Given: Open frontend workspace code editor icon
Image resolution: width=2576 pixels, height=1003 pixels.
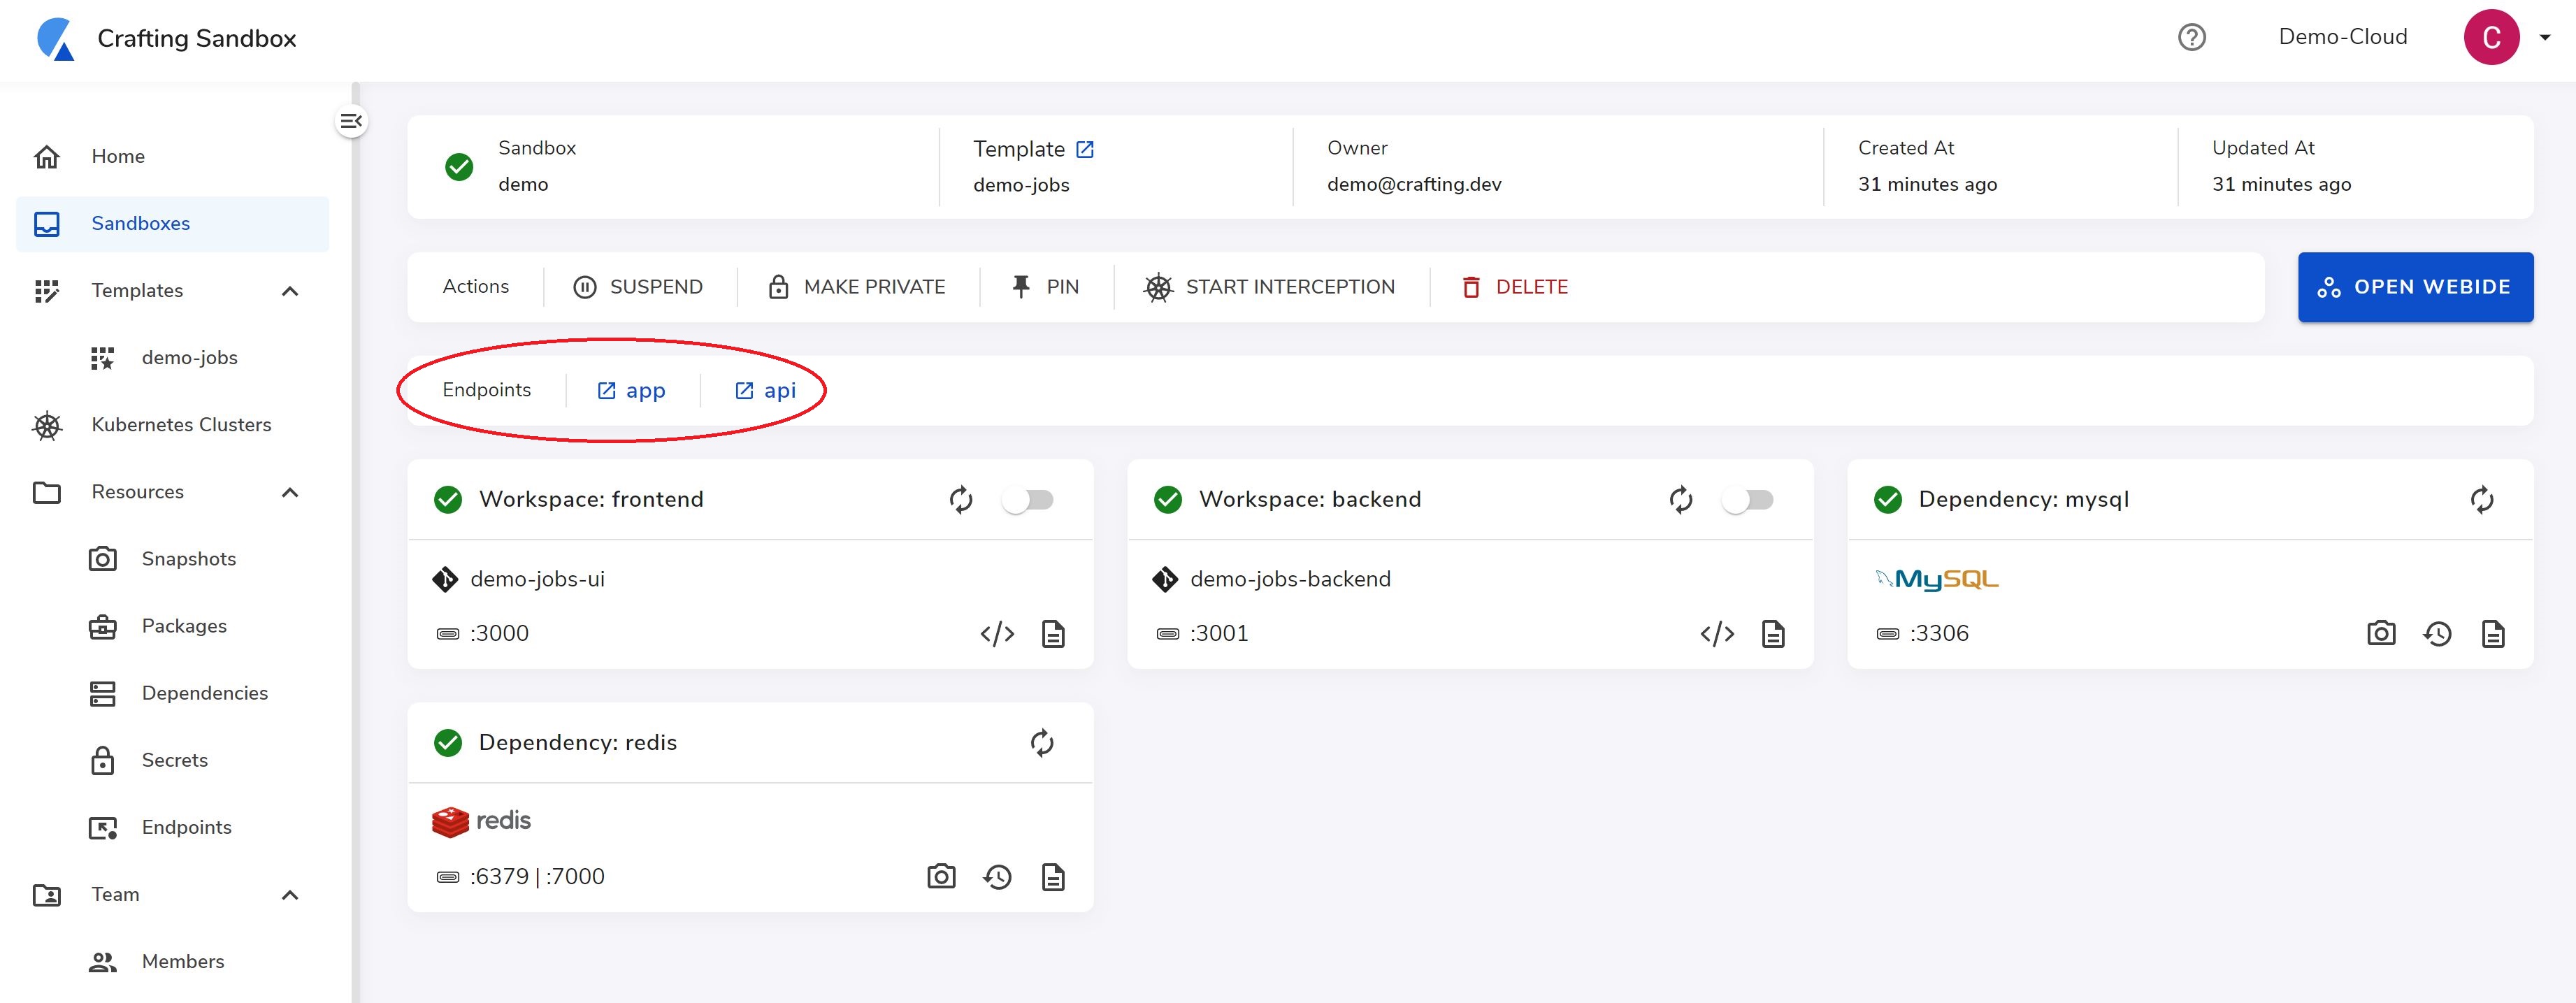Looking at the screenshot, I should 997,633.
